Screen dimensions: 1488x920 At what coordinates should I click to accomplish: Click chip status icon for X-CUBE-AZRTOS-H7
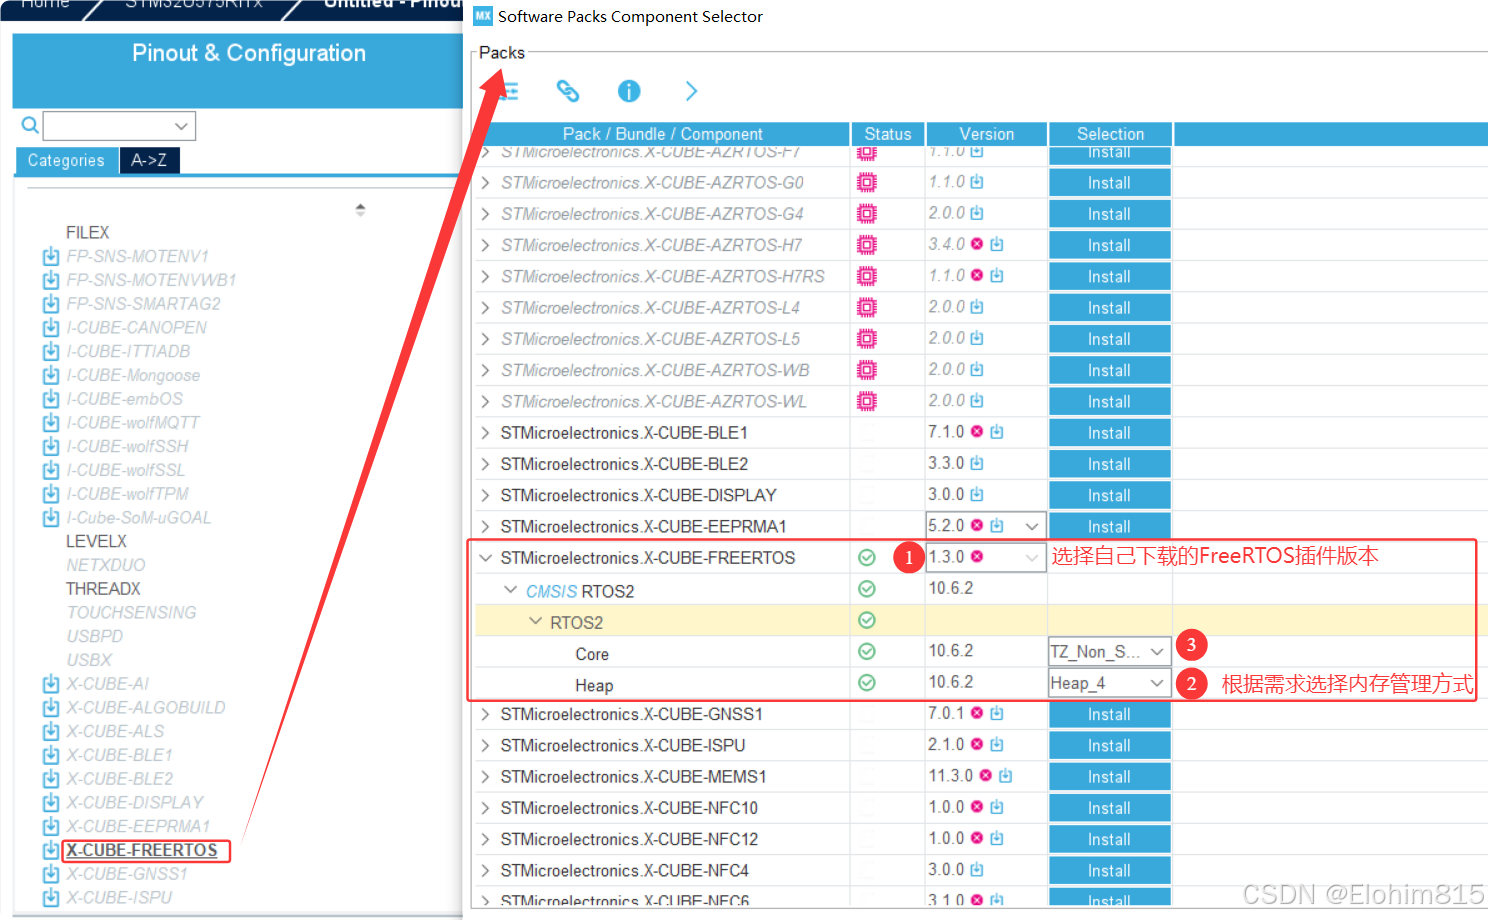tap(867, 245)
